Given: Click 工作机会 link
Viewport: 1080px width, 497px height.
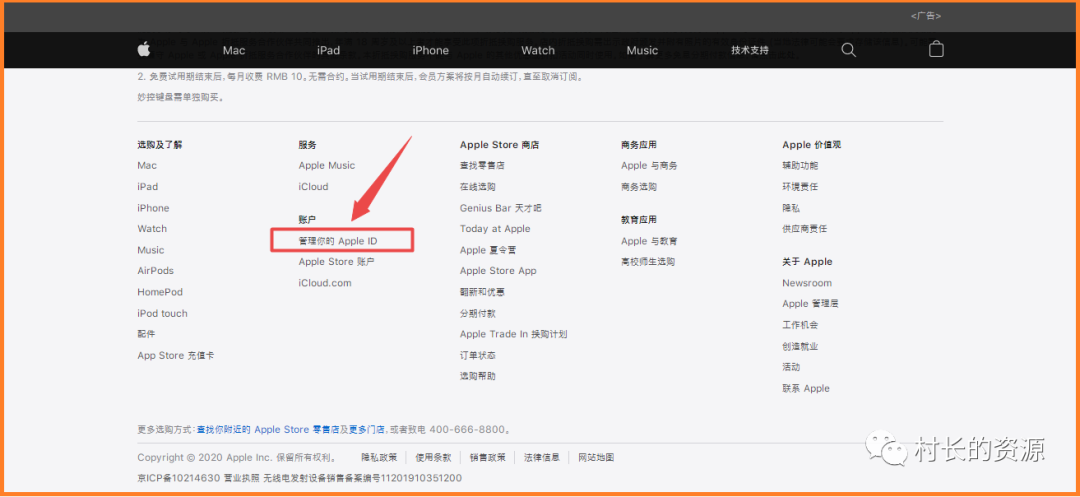Looking at the screenshot, I should pyautogui.click(x=800, y=325).
